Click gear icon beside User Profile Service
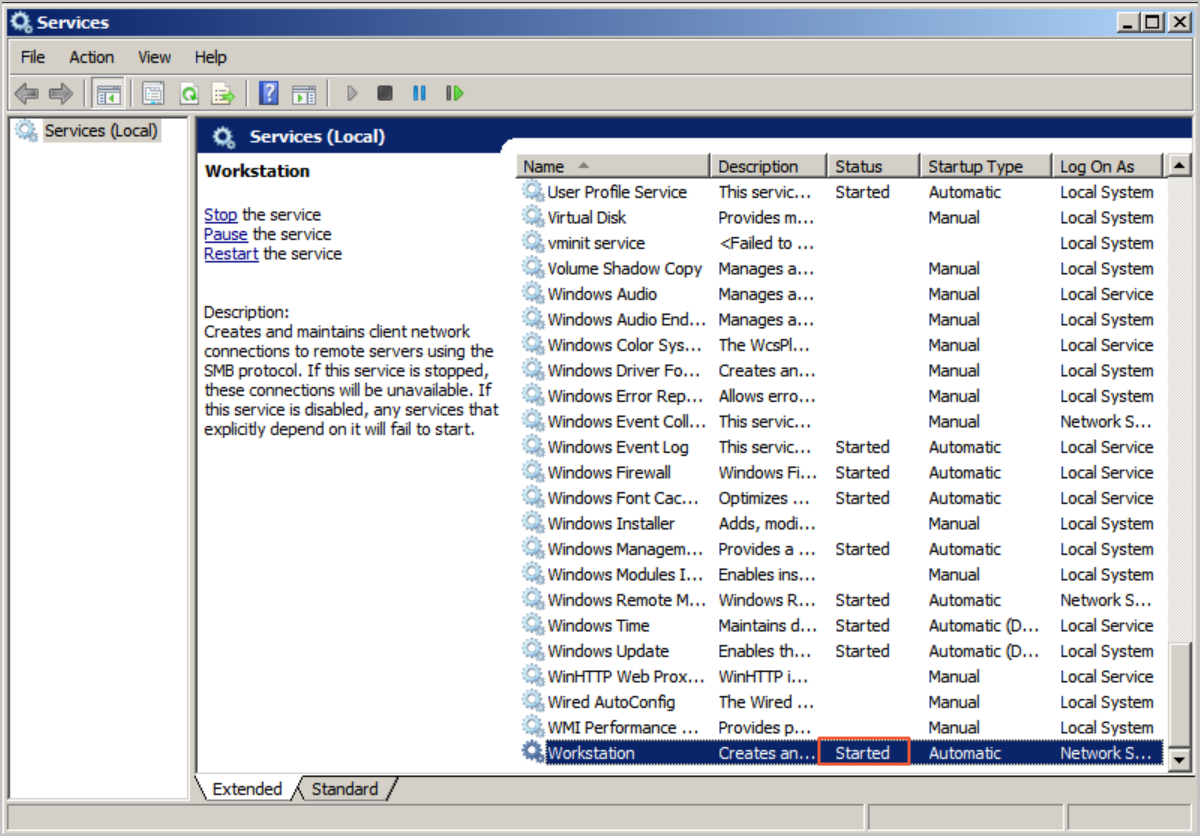 pos(533,192)
